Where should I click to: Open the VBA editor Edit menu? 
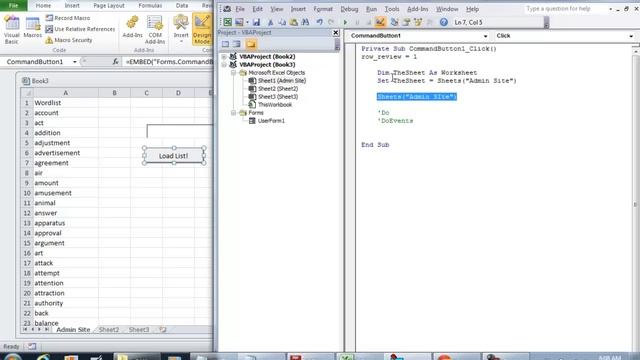coord(258,9)
